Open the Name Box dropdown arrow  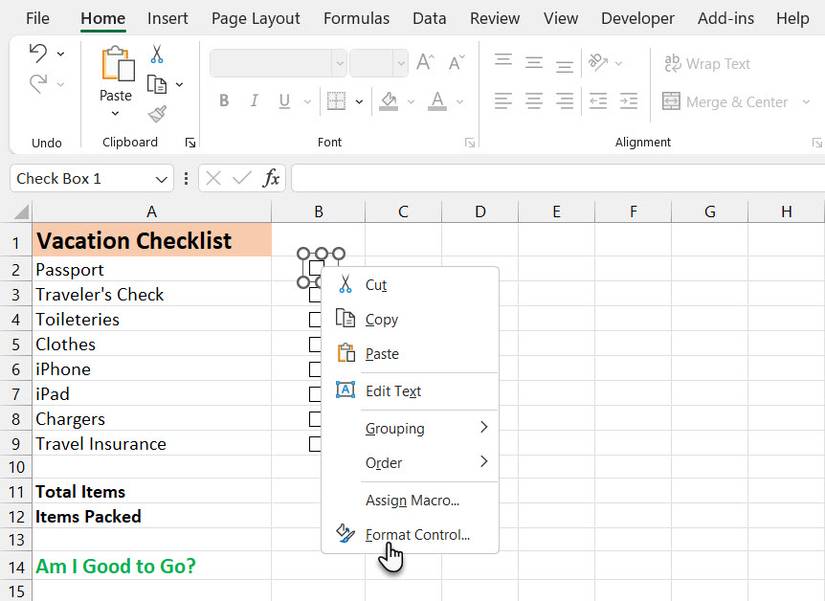pyautogui.click(x=163, y=179)
